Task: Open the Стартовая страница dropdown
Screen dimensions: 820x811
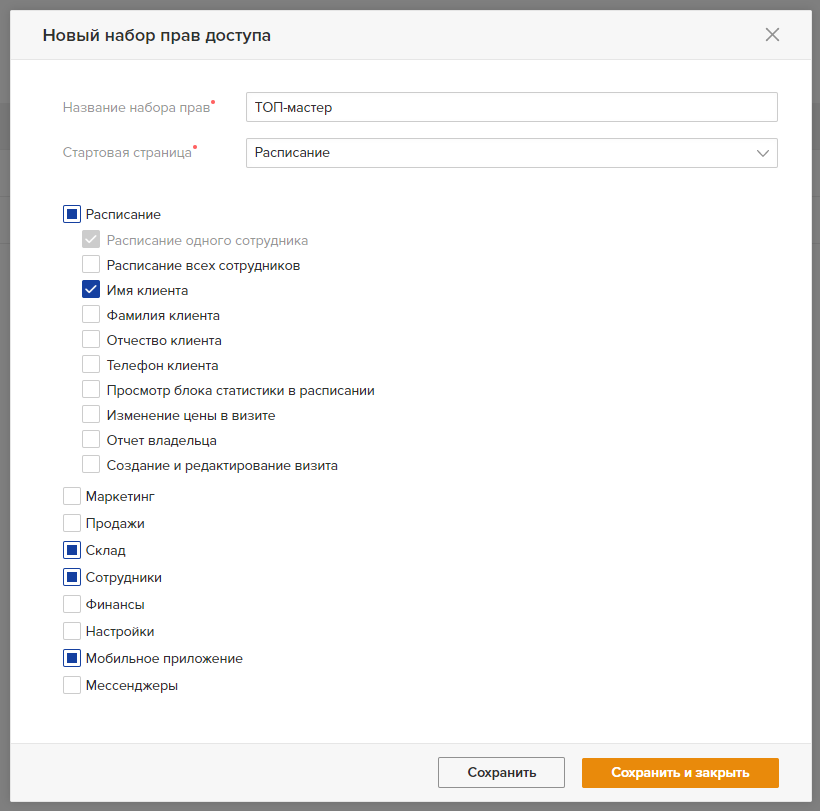Action: [x=511, y=153]
